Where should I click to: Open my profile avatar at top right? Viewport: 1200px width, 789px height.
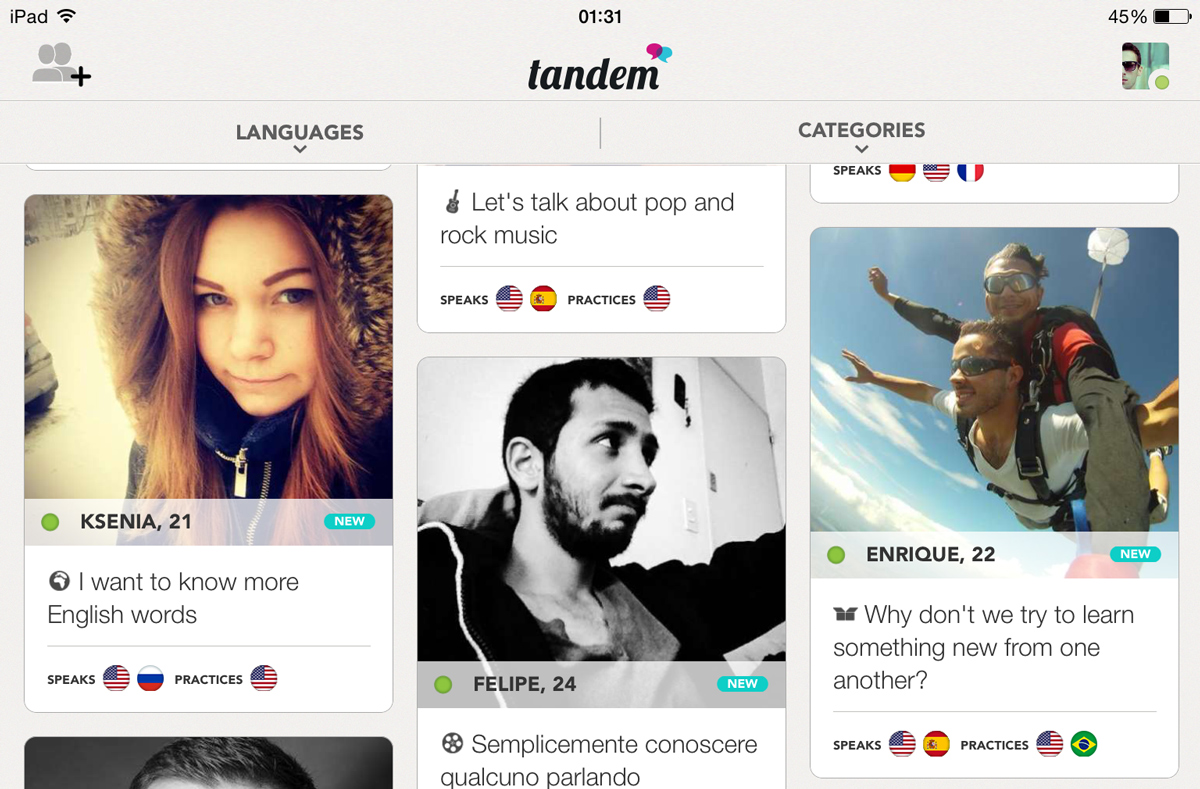[x=1146, y=66]
